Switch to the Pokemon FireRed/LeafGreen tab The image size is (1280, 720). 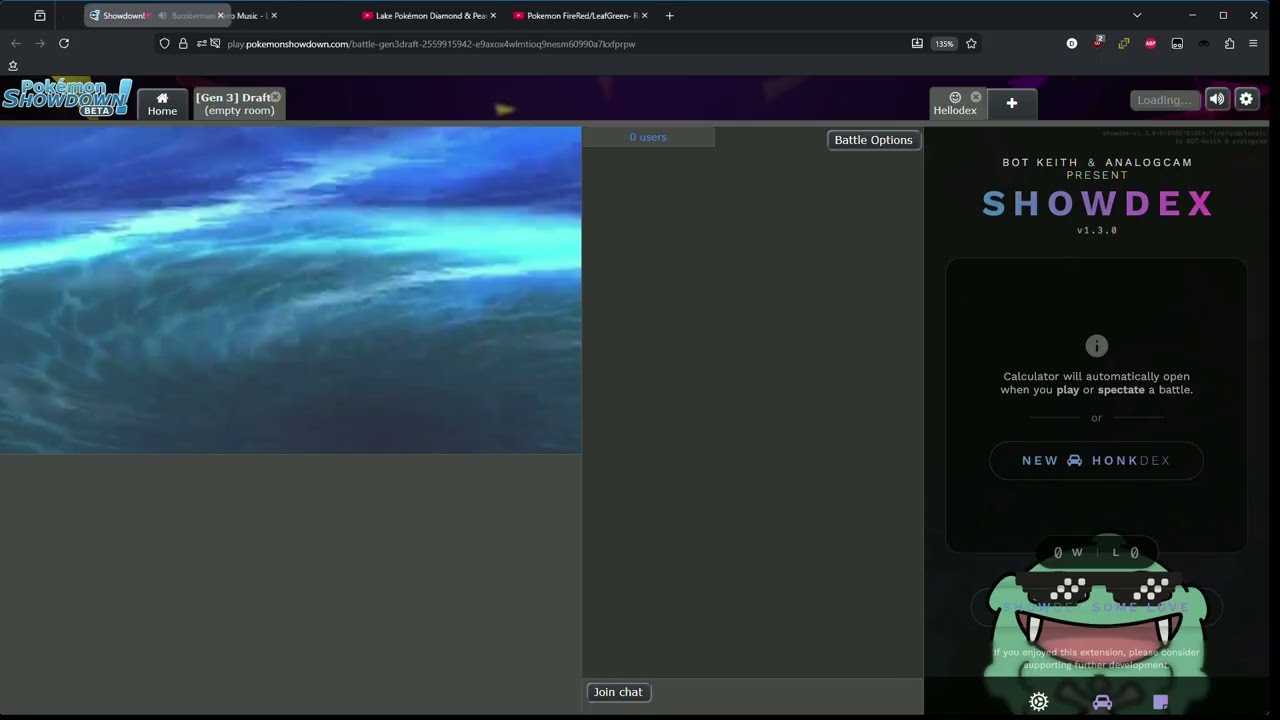(581, 16)
